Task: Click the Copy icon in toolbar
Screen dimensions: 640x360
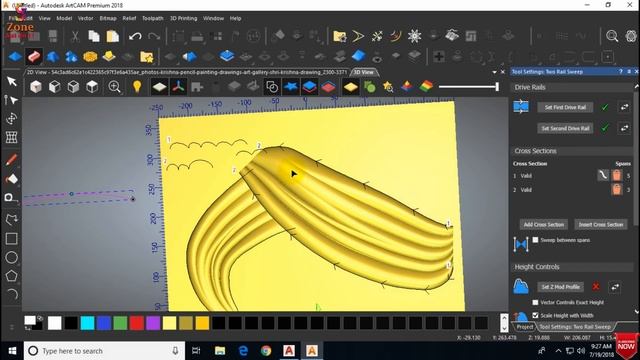Action: [94, 36]
